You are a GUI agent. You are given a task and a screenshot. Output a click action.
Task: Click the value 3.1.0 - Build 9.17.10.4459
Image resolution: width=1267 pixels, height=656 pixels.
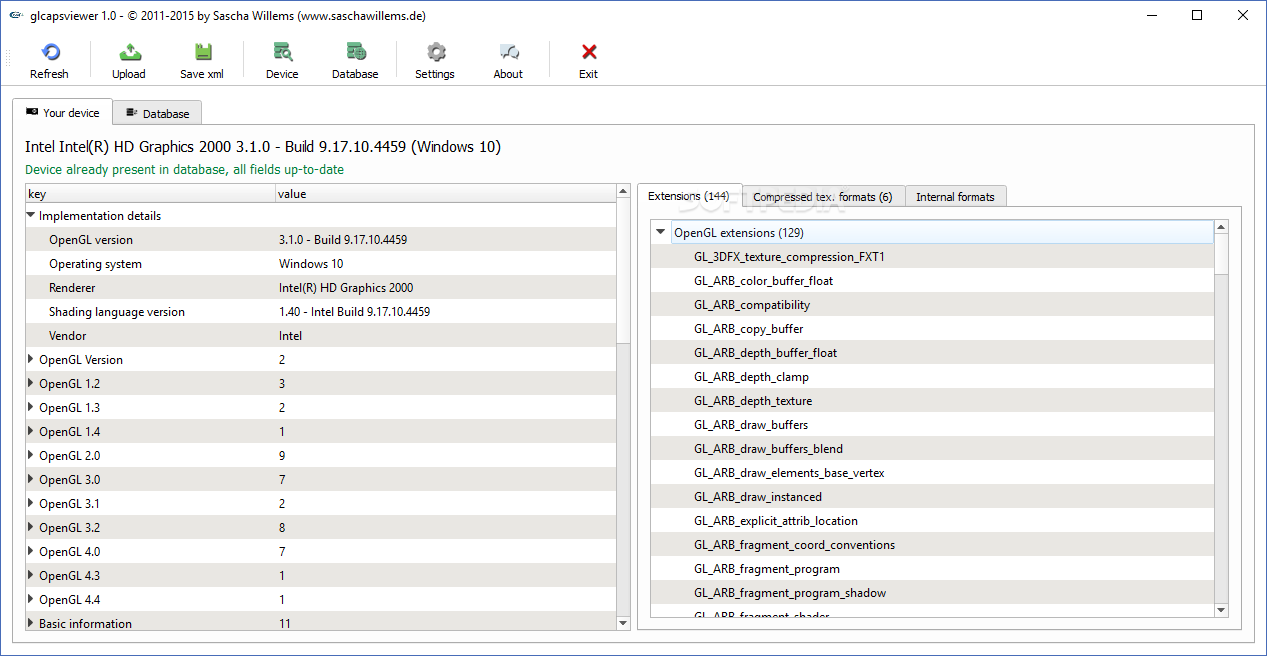343,240
